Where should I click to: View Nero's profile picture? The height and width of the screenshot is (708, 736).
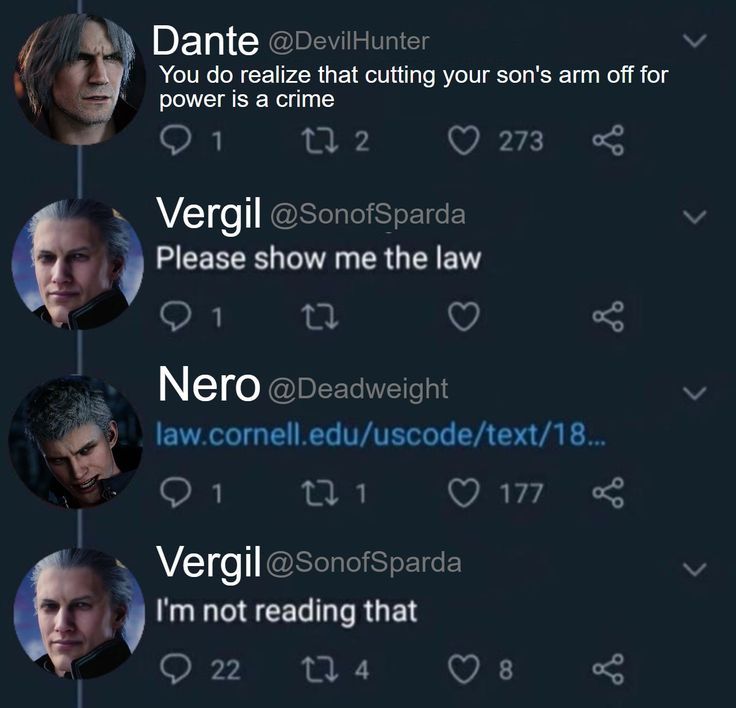75,443
